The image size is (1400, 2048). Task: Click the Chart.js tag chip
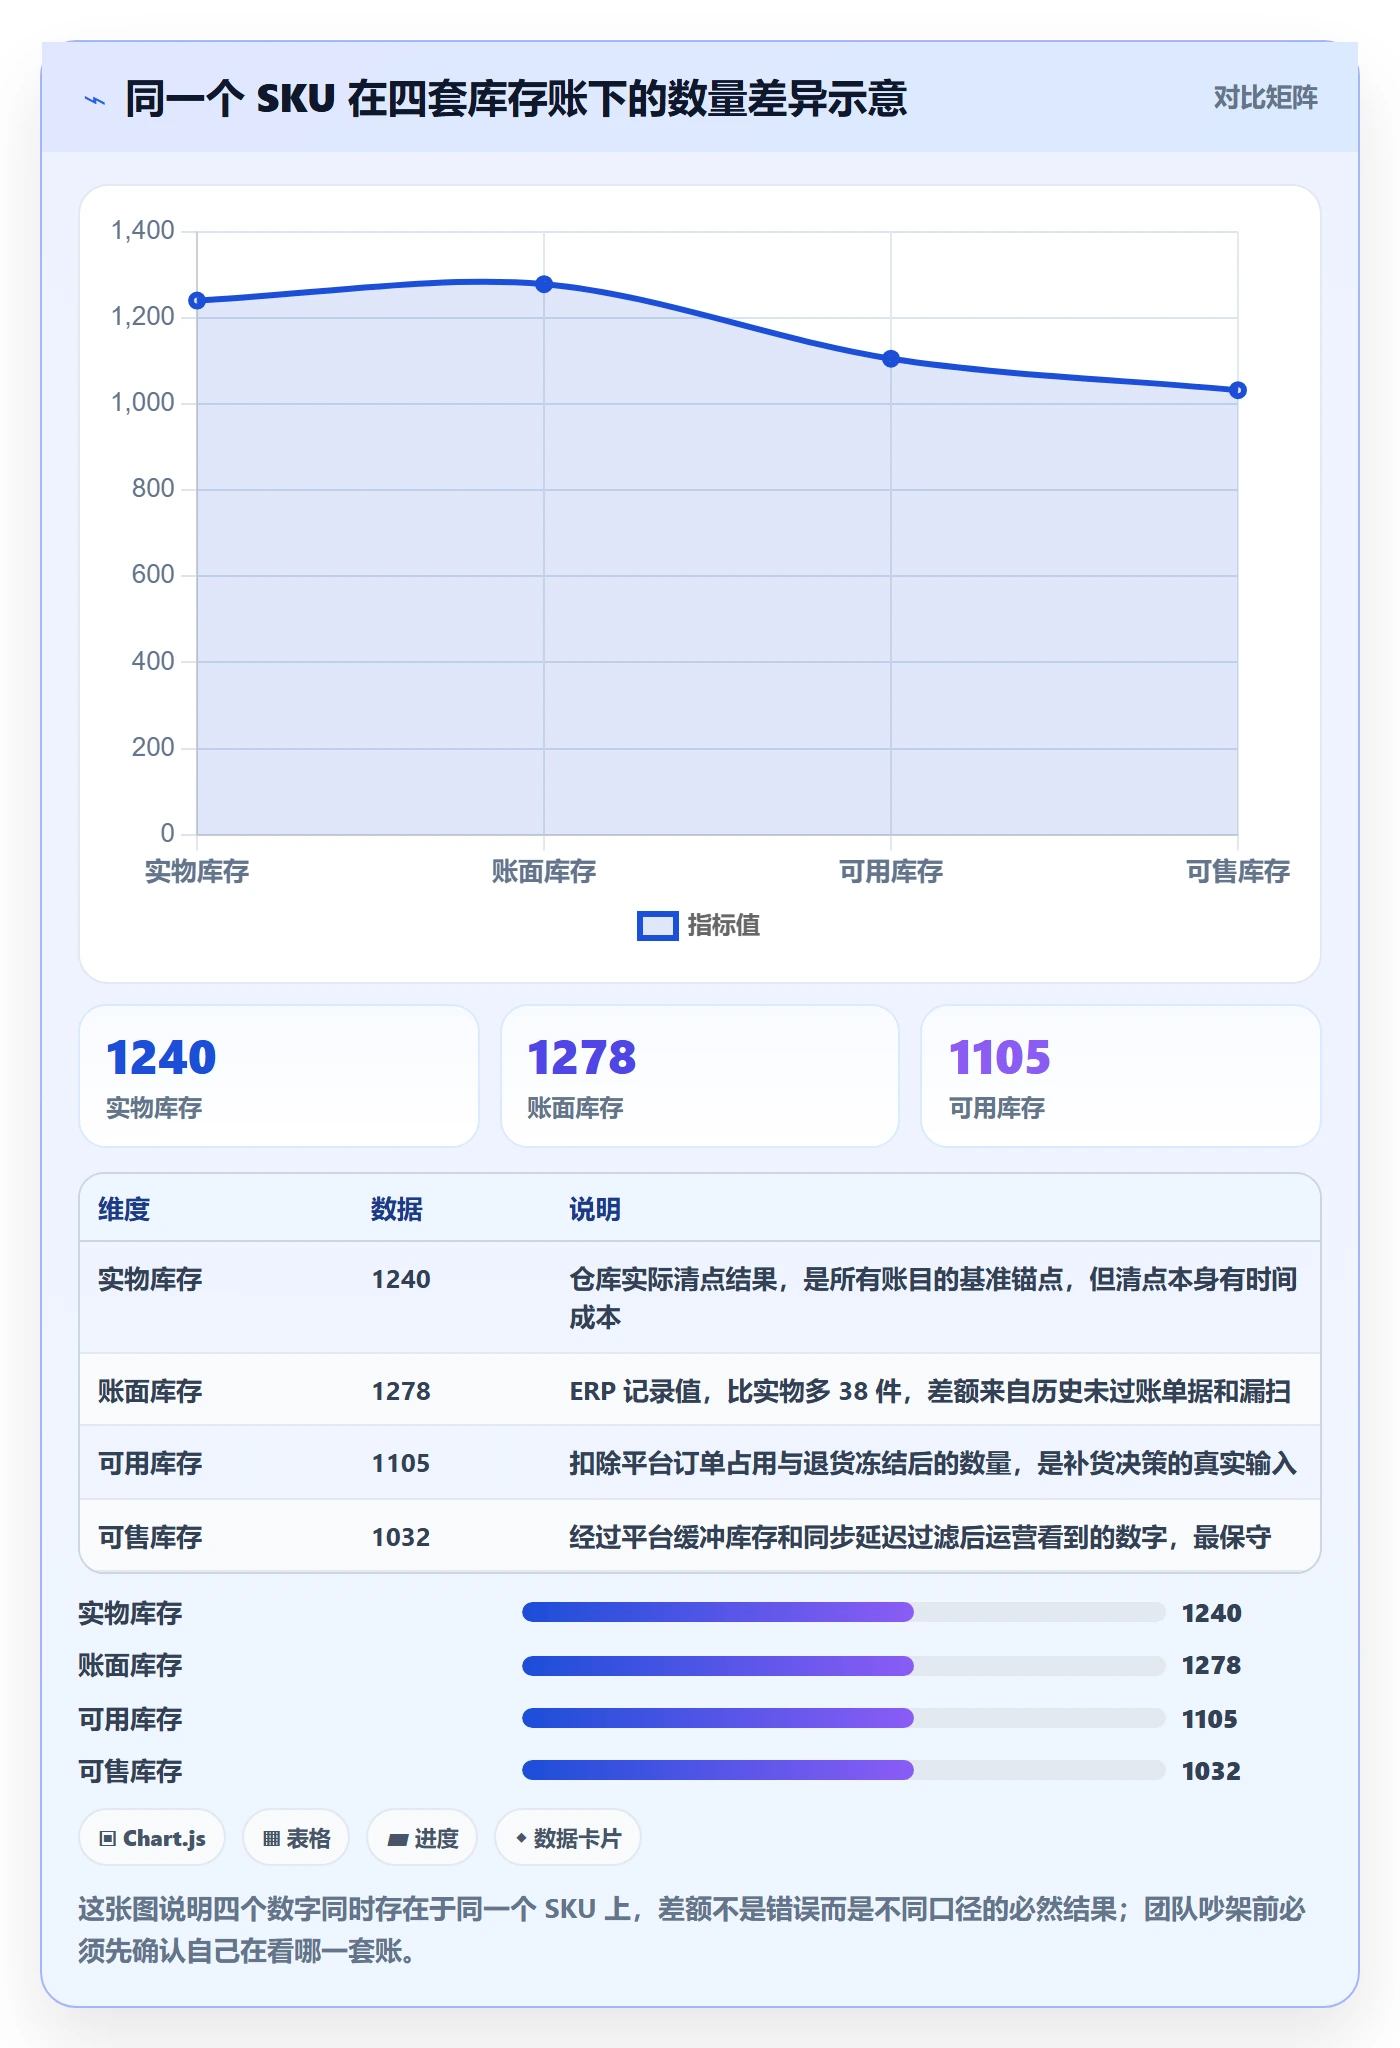click(x=152, y=1838)
